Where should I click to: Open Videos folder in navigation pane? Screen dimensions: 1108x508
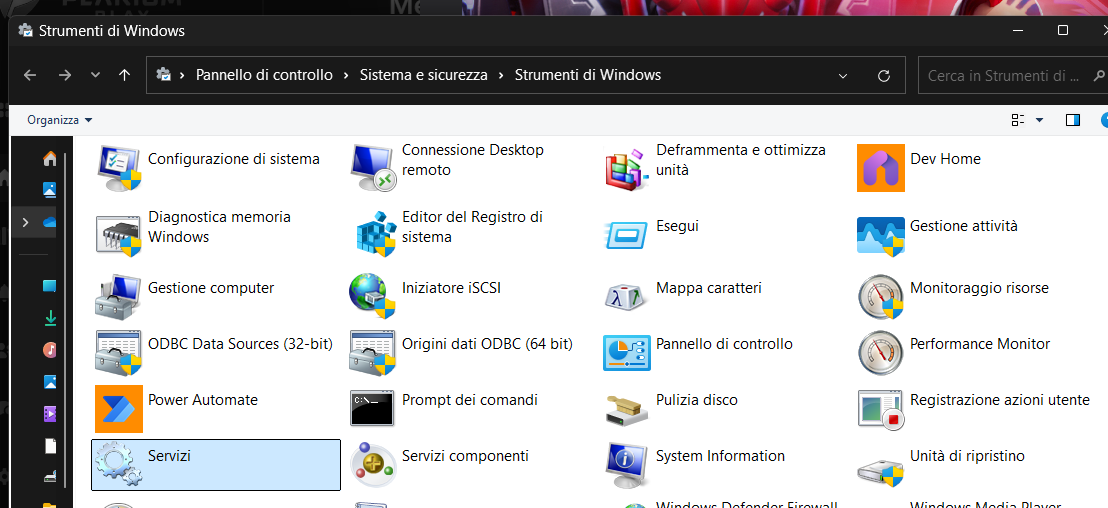click(x=50, y=414)
